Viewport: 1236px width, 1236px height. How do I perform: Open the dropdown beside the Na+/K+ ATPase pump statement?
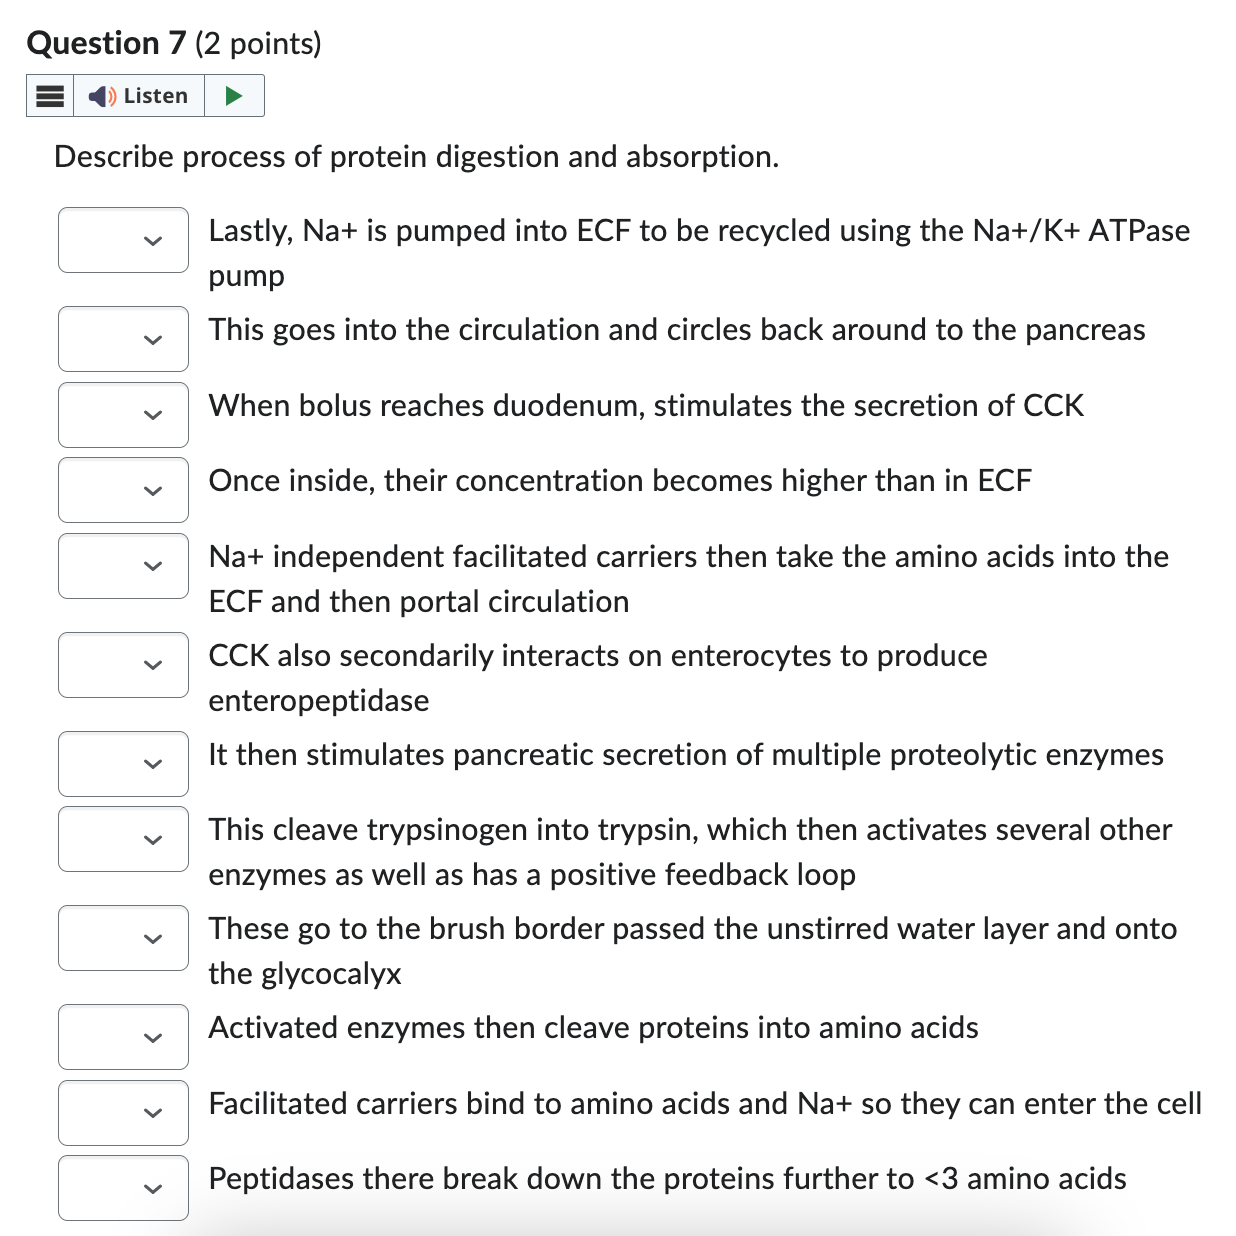tap(123, 240)
